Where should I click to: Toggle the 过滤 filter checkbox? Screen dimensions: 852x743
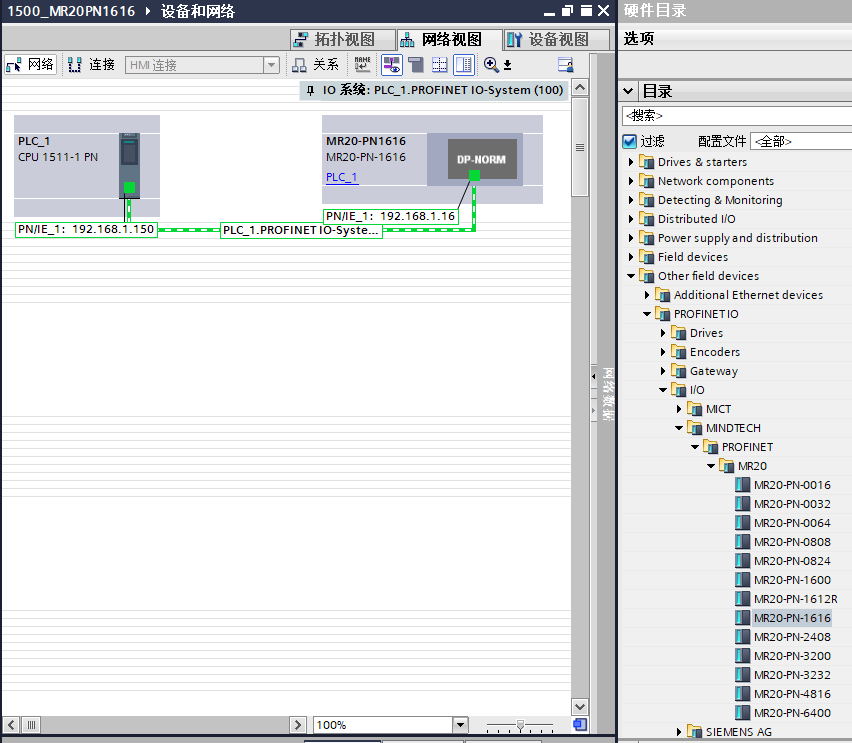pos(629,141)
